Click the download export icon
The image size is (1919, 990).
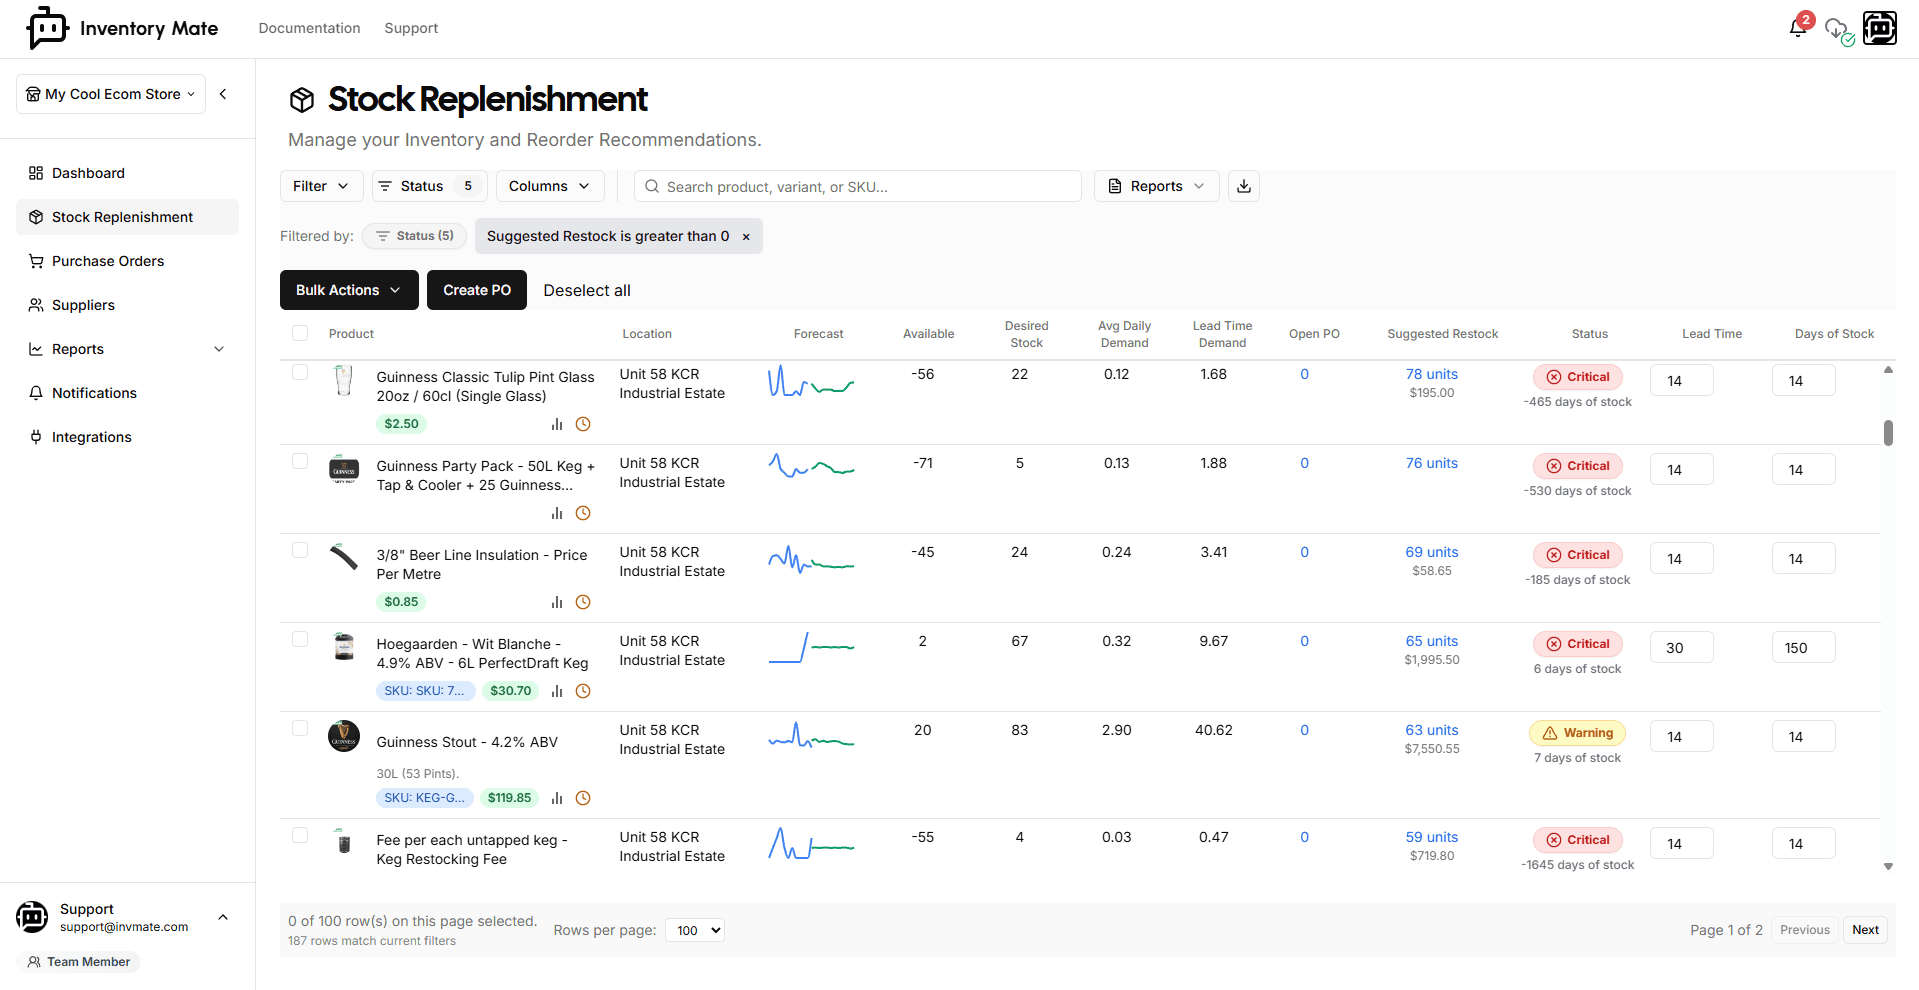pos(1244,186)
